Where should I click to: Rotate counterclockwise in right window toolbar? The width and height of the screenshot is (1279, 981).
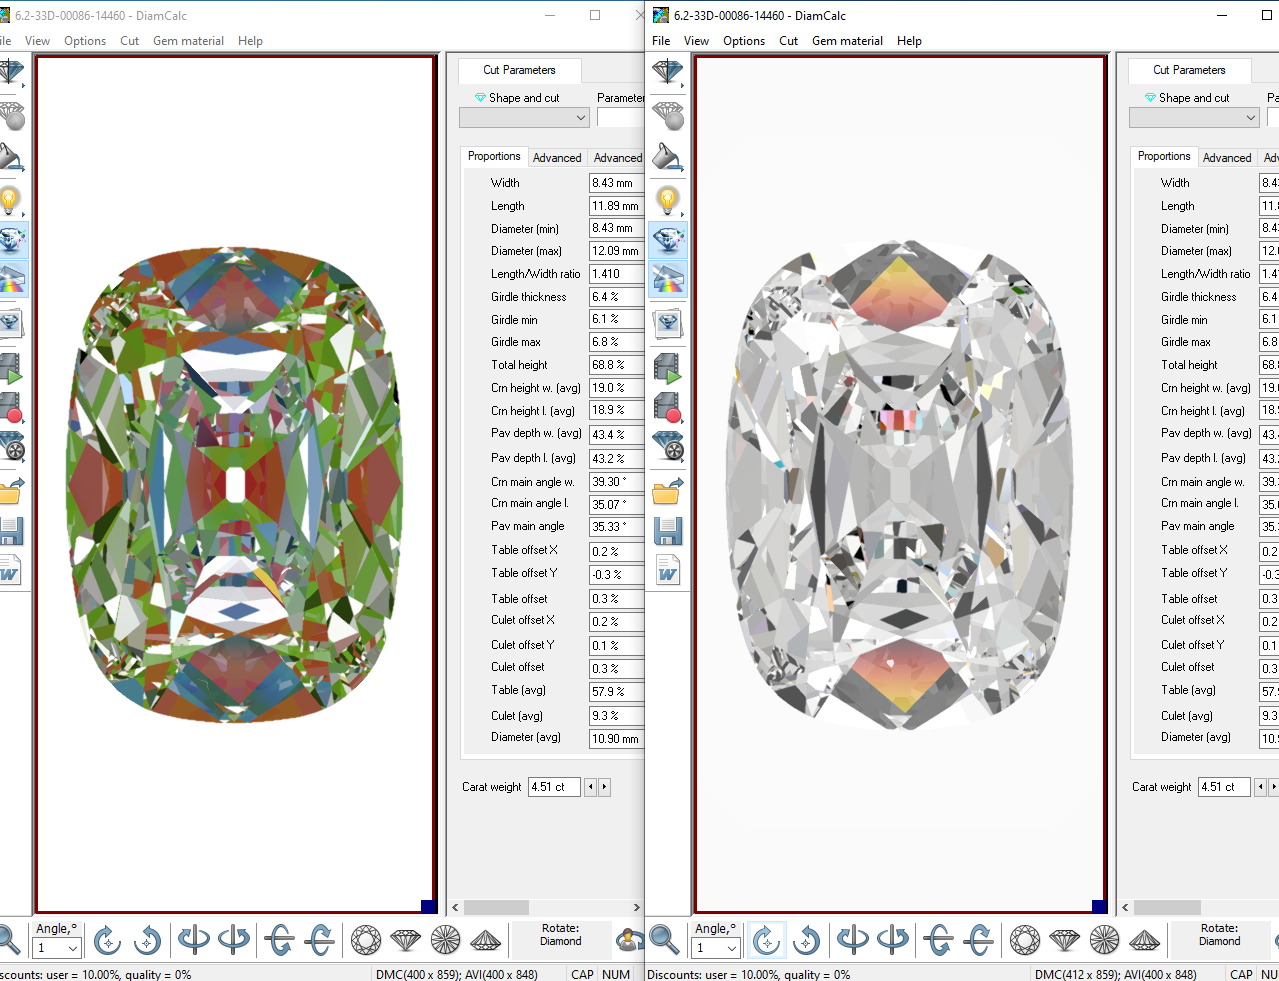[x=806, y=940]
